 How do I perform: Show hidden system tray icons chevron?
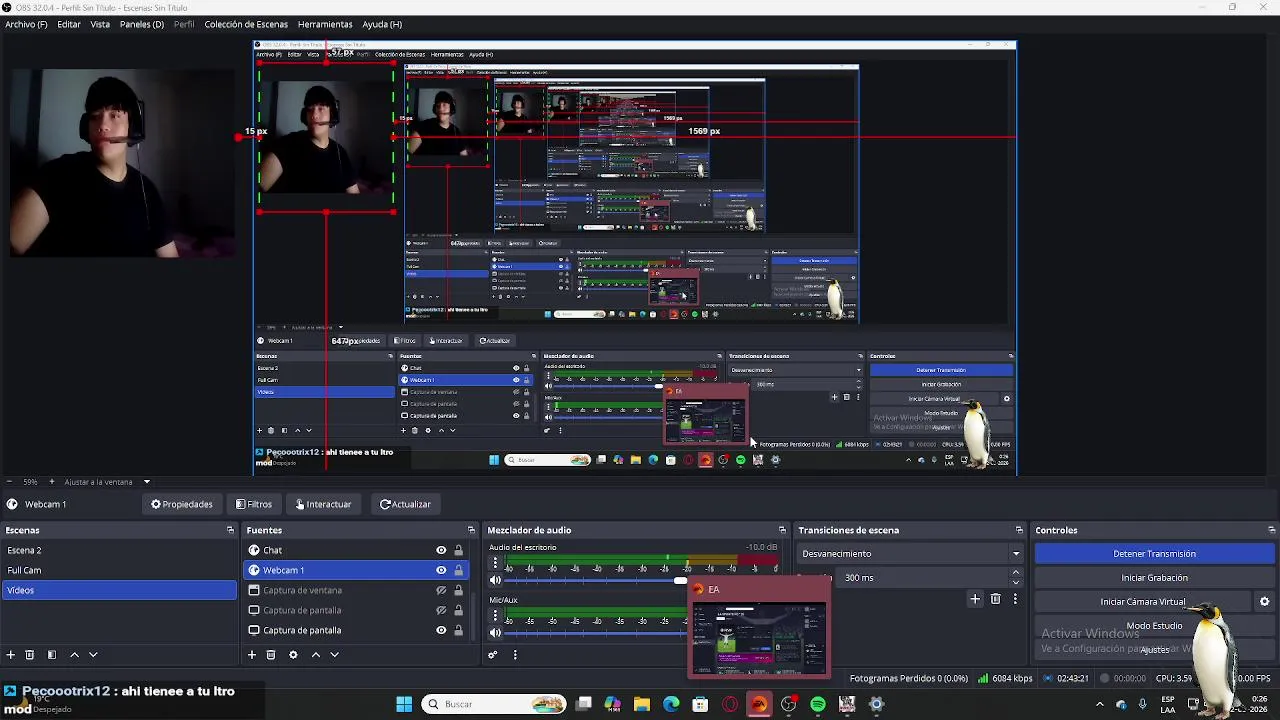point(1100,704)
